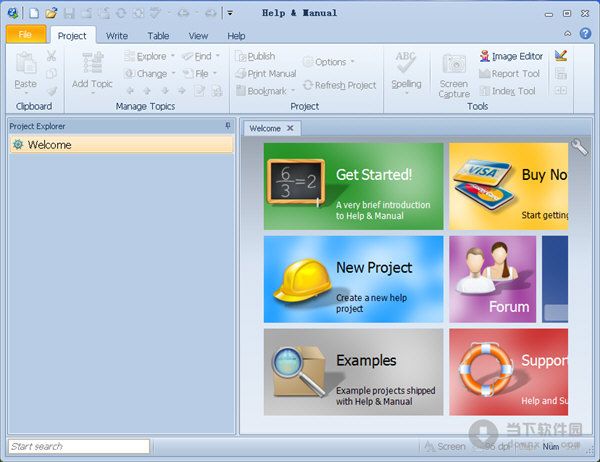Click the open folder icon in quick access toolbar
Image resolution: width=600 pixels, height=462 pixels.
pos(51,13)
